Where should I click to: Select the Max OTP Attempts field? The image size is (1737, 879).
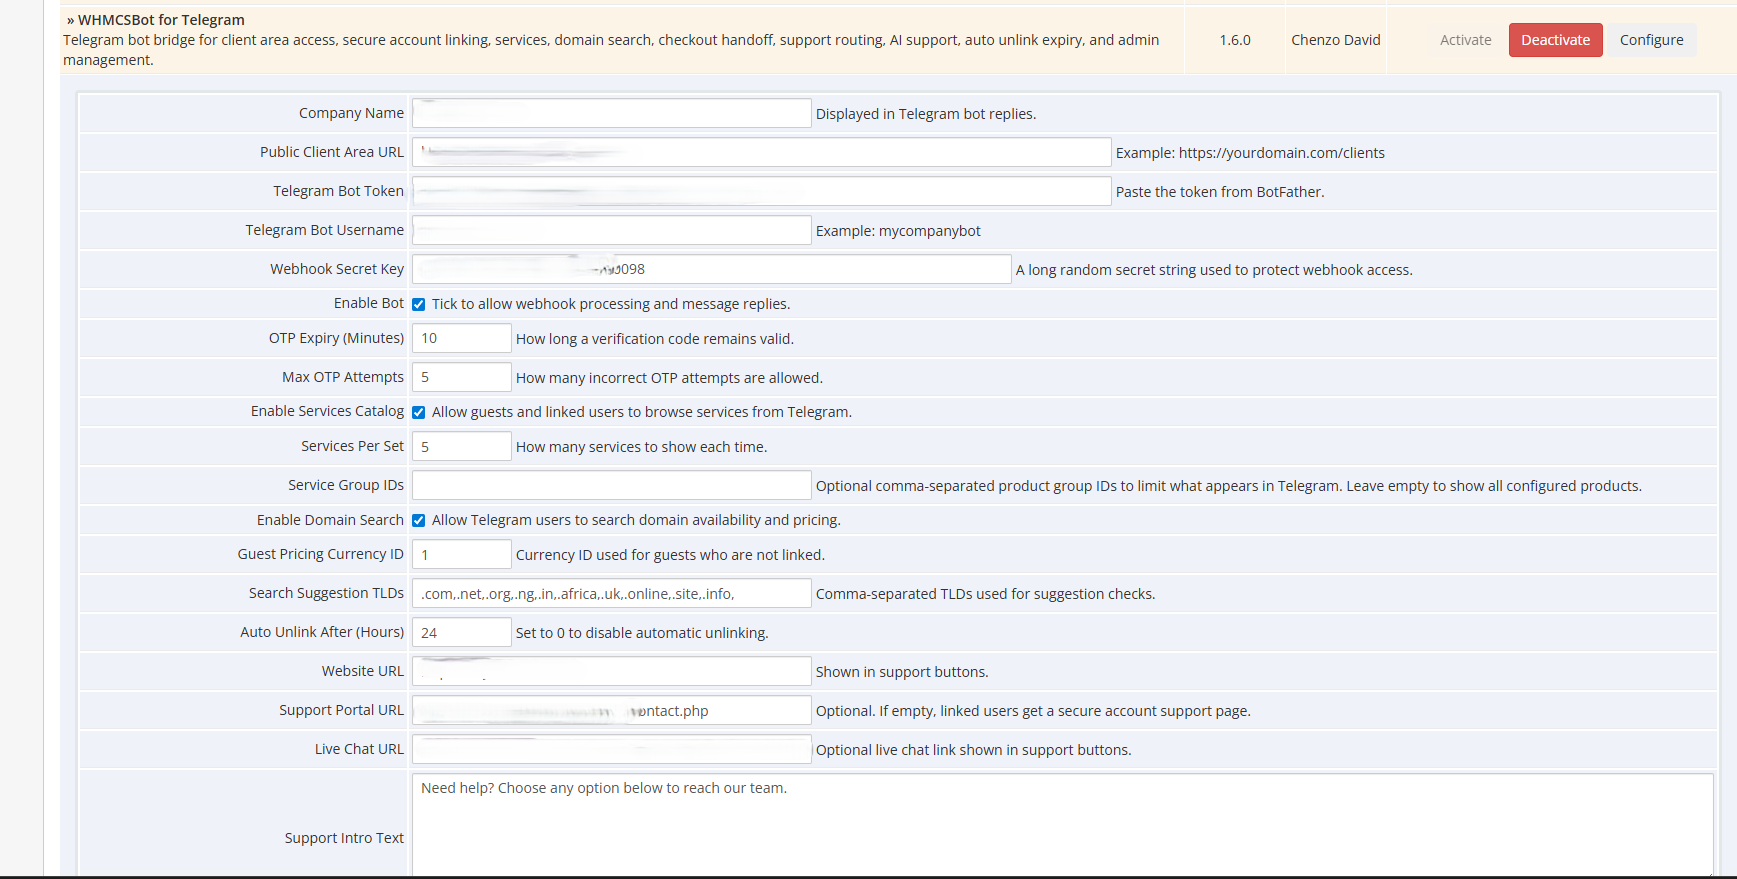pos(461,377)
